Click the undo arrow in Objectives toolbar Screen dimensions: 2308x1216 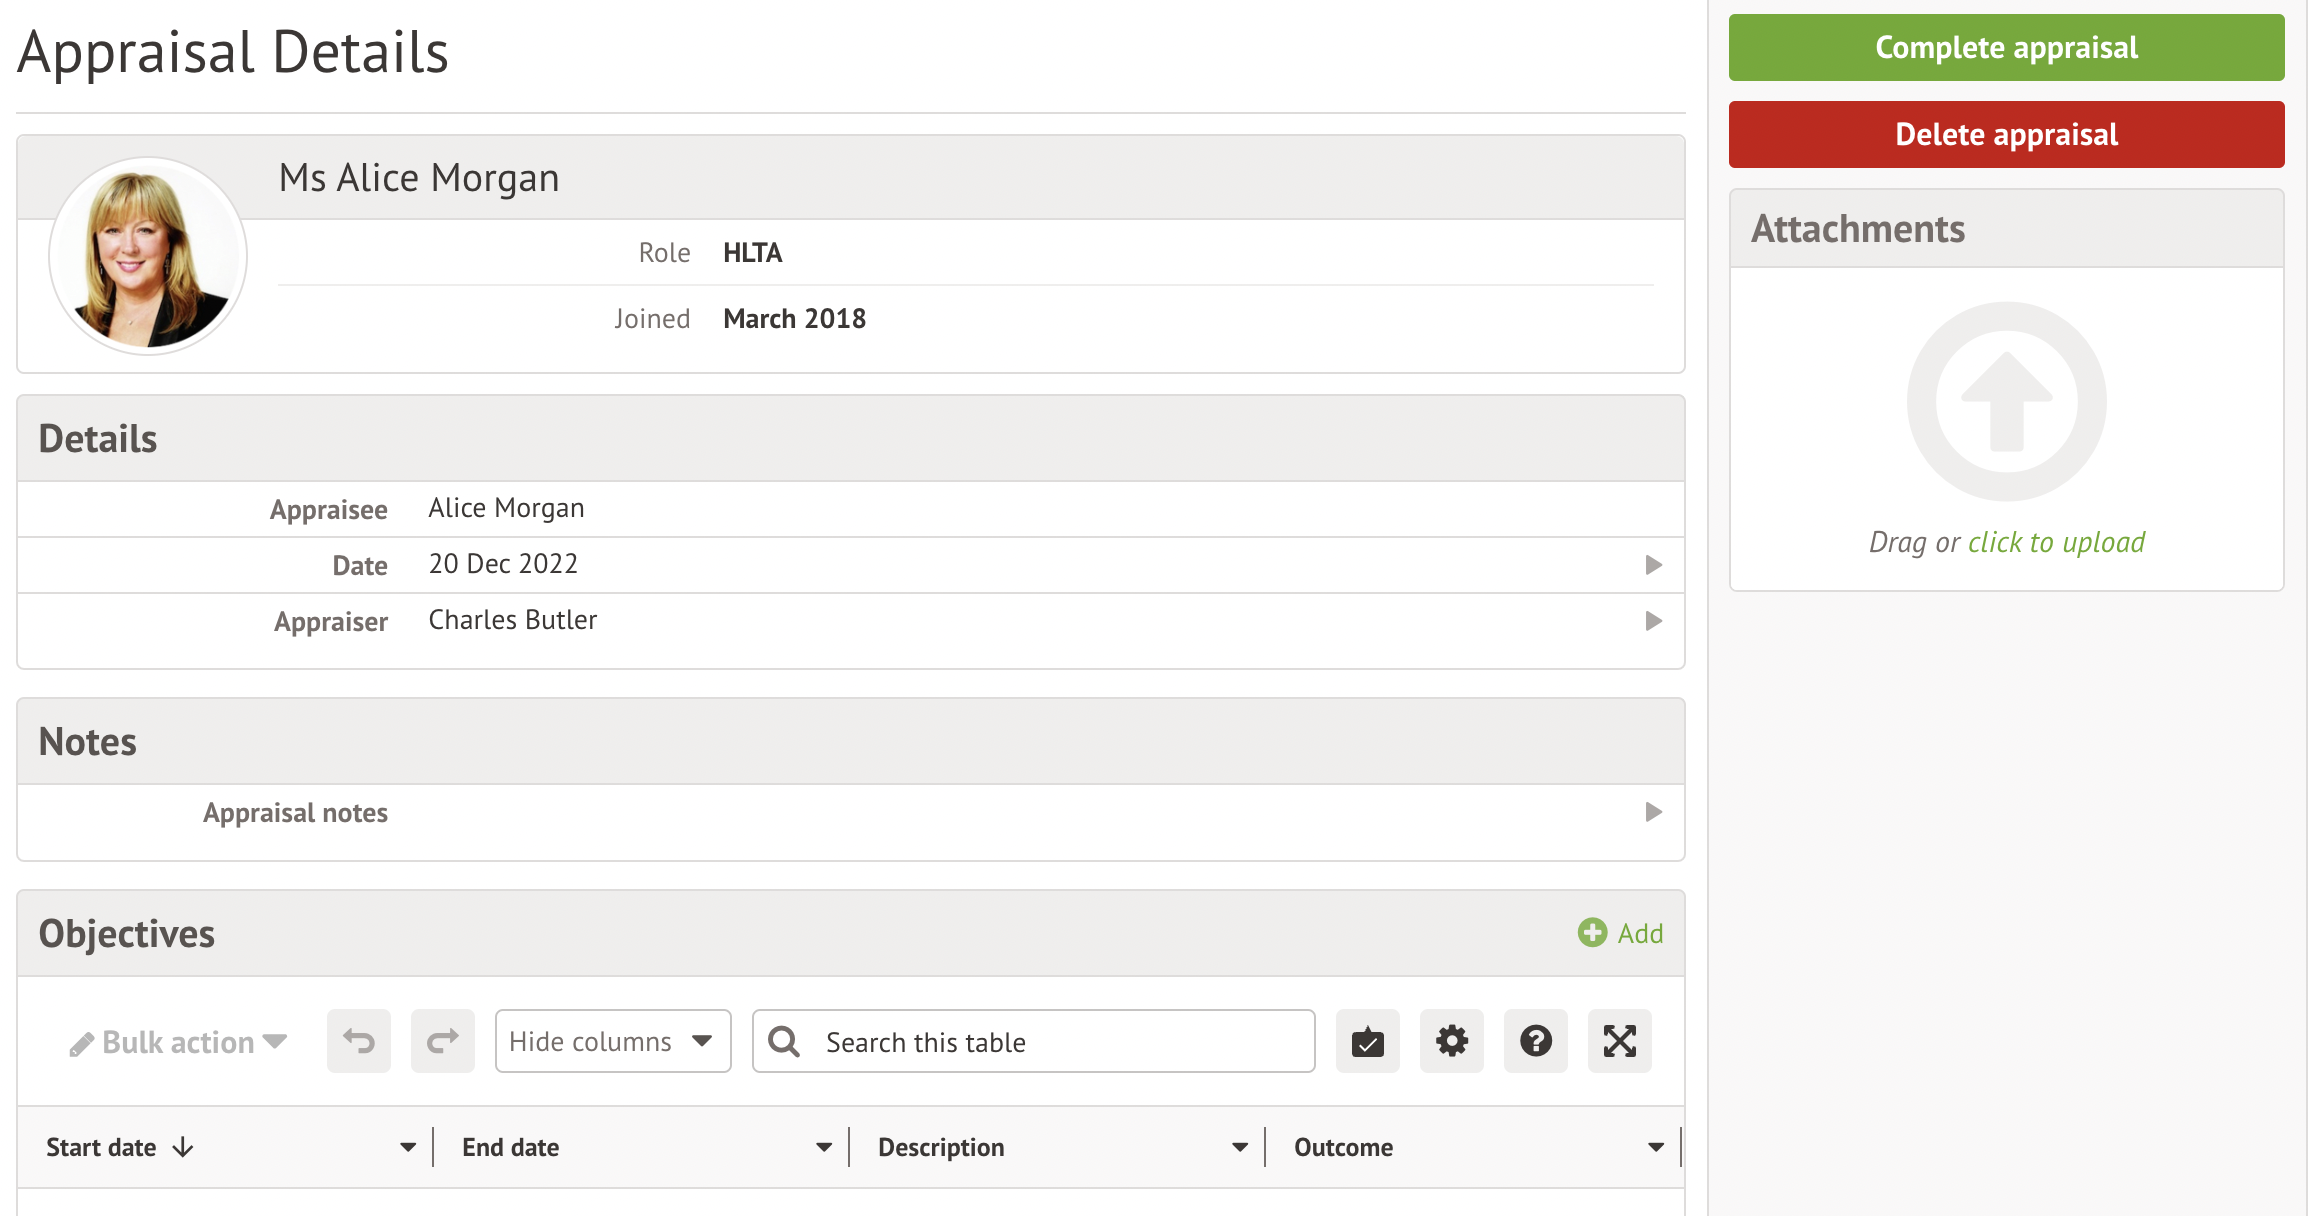click(359, 1041)
